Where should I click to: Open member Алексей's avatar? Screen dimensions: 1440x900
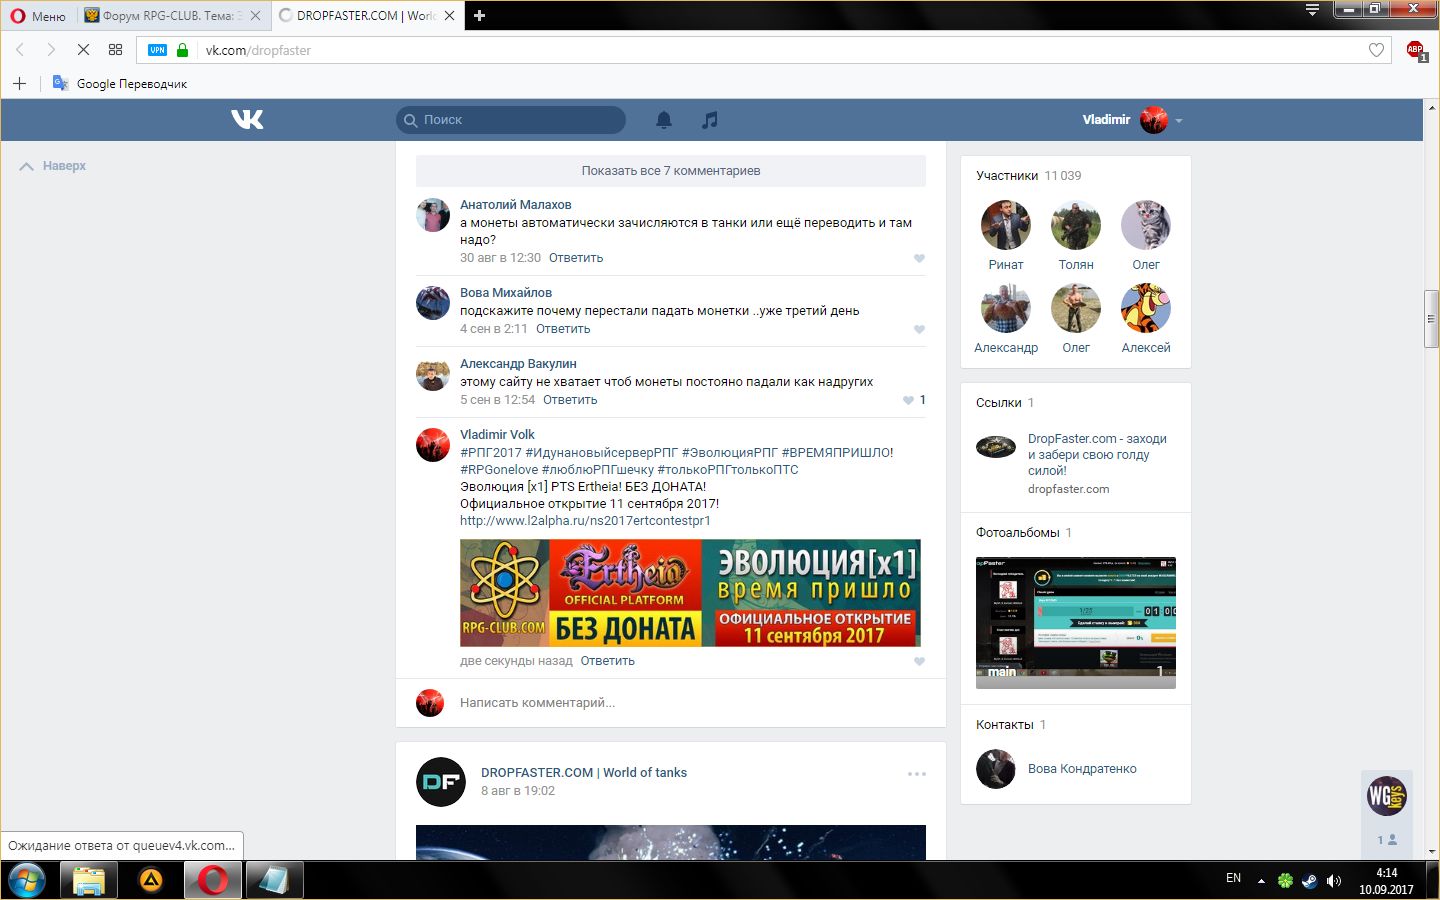tap(1146, 308)
